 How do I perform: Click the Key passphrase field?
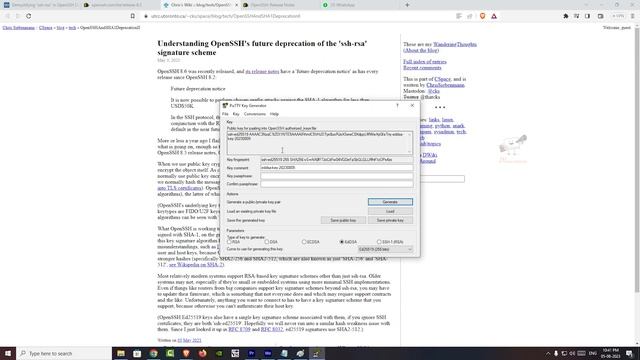[x=336, y=176]
